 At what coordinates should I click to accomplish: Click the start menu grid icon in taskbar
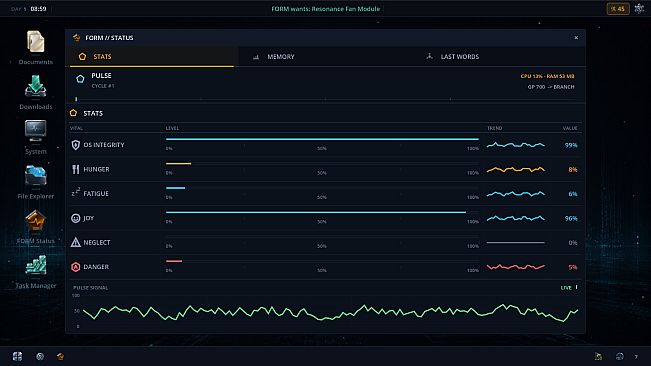pos(17,356)
